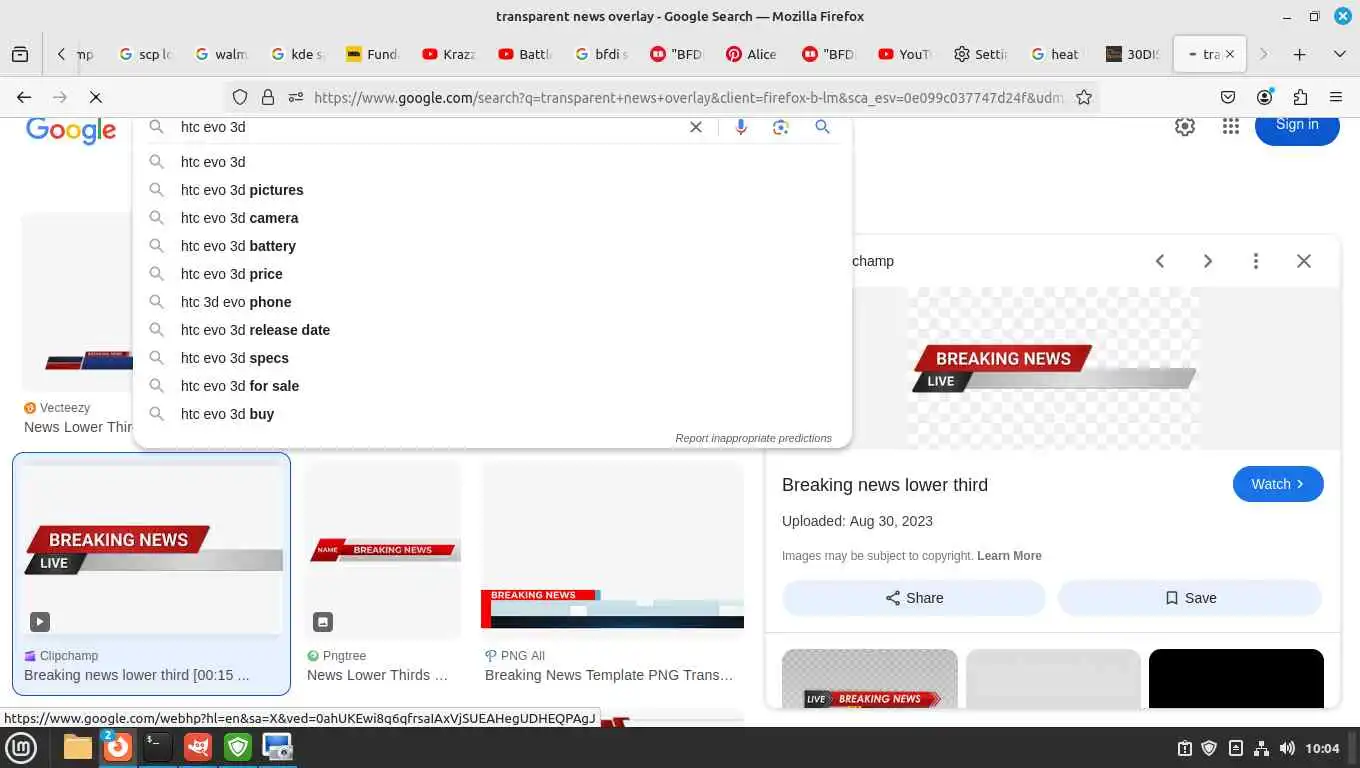Image resolution: width=1360 pixels, height=768 pixels.
Task: Switch to the 'walm' tab
Action: click(x=222, y=54)
